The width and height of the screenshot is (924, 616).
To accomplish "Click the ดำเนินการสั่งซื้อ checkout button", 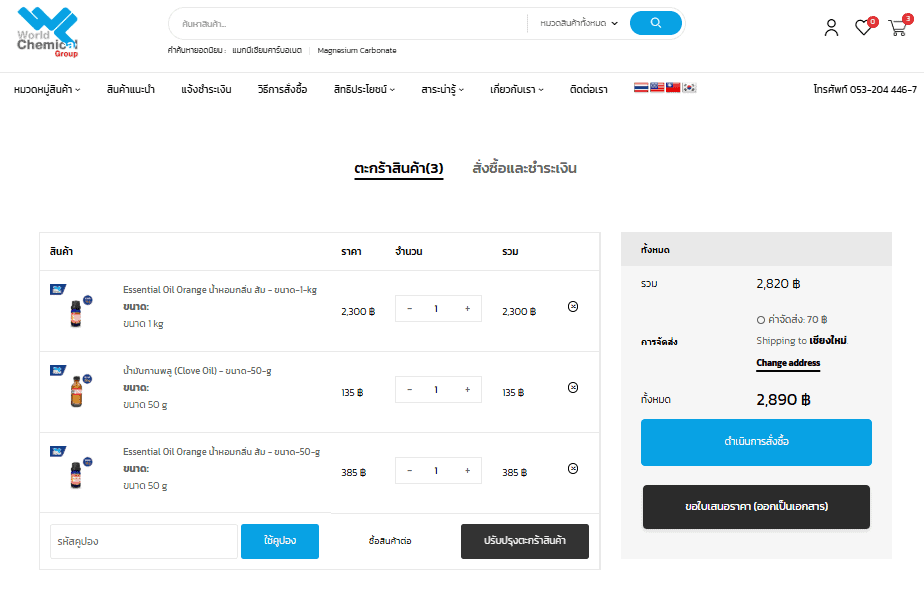I will (x=756, y=442).
